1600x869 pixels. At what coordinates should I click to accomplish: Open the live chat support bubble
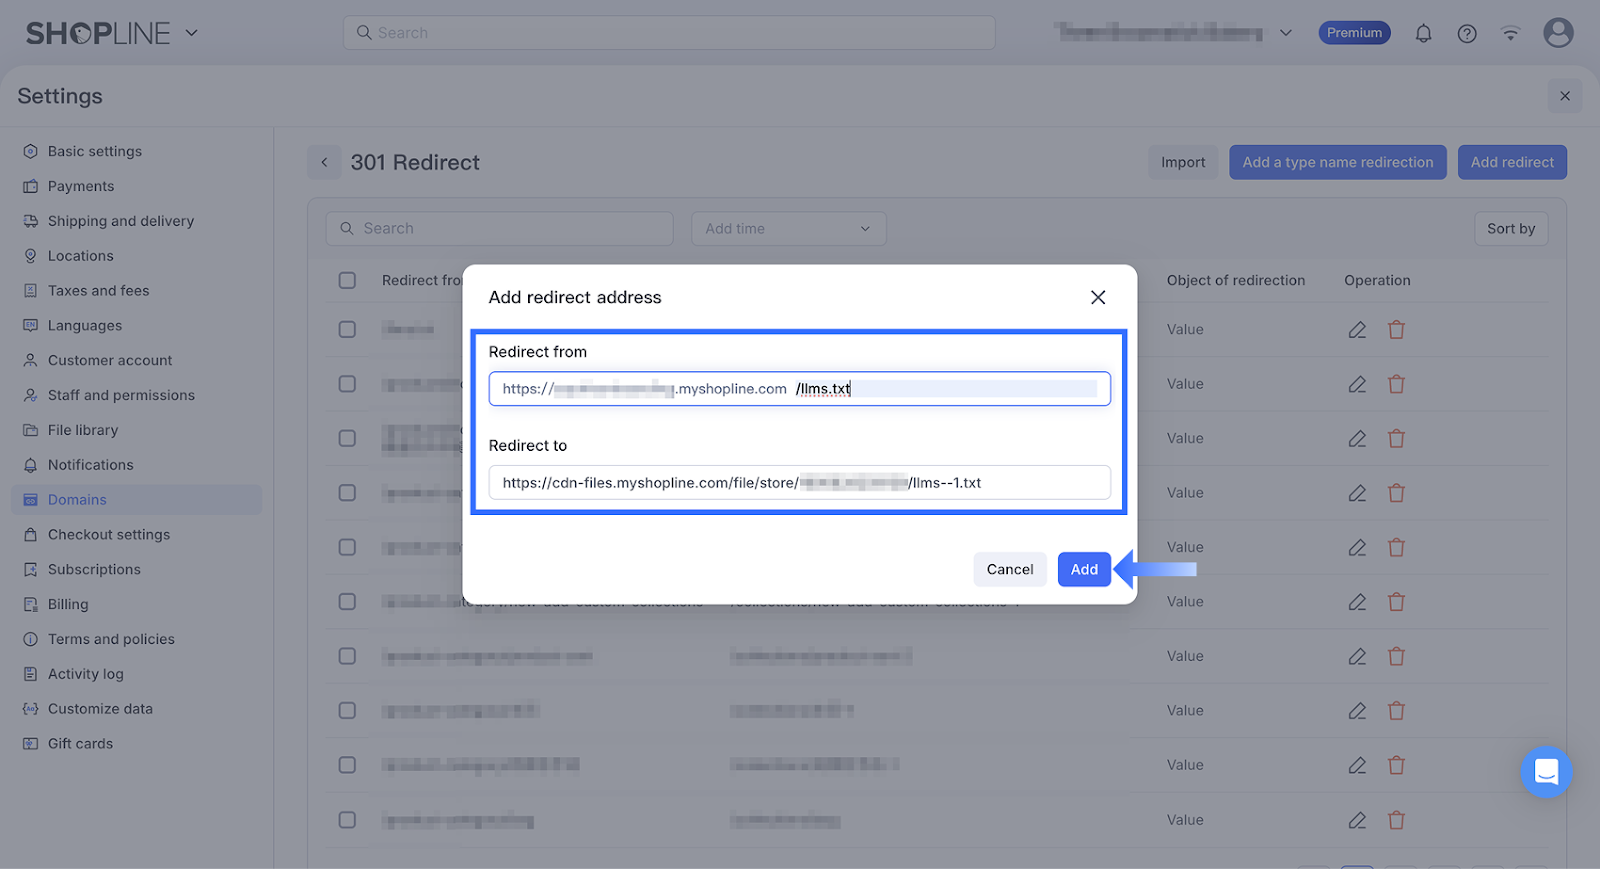tap(1546, 772)
